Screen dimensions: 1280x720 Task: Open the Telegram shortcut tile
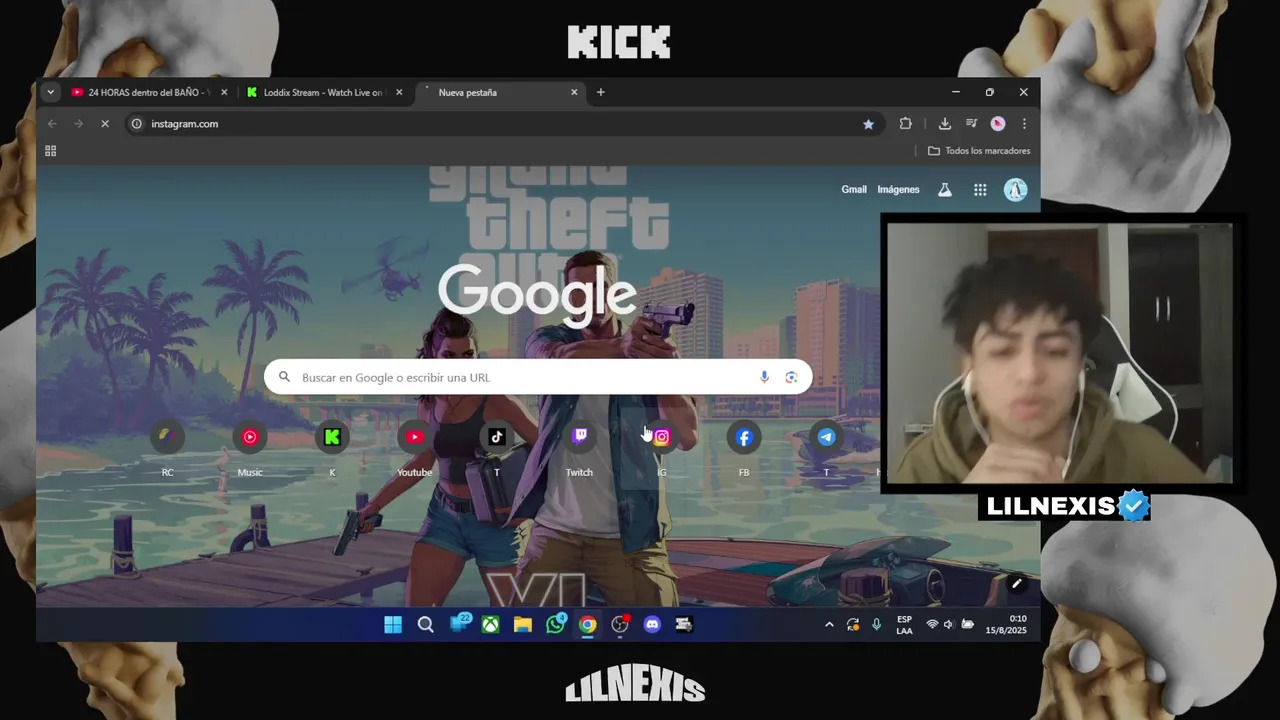[x=826, y=437]
